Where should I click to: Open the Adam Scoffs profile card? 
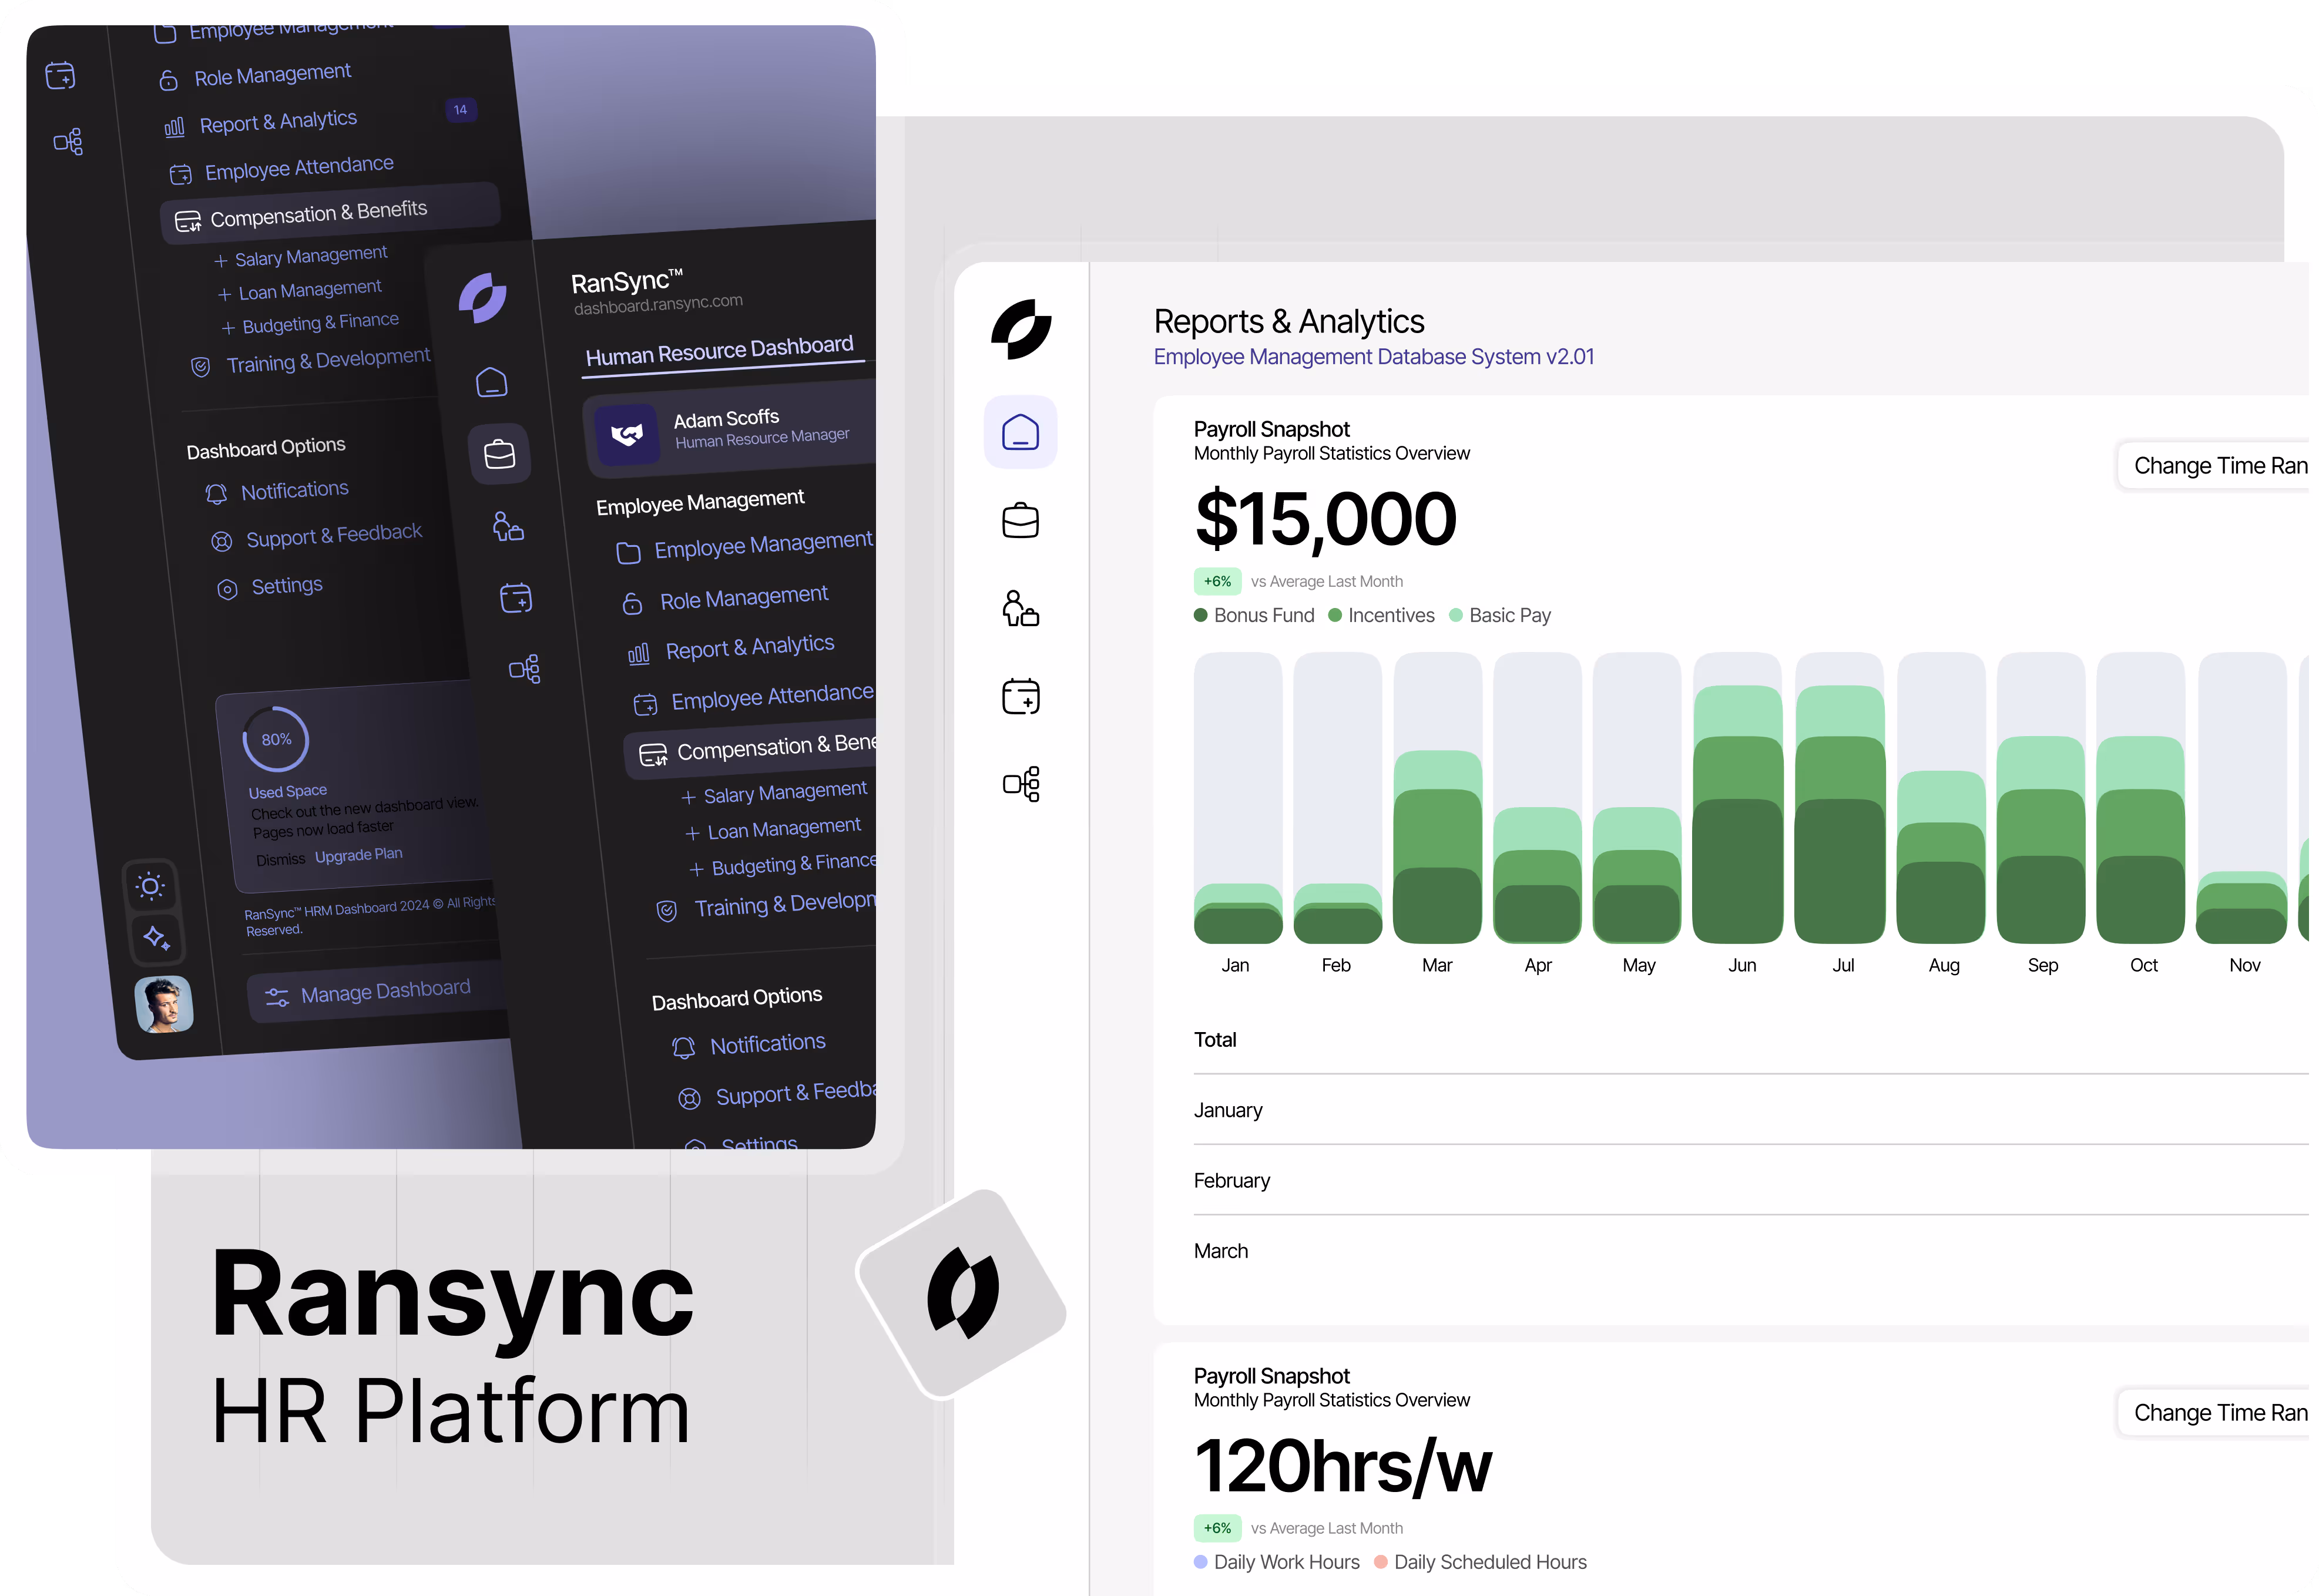coord(730,429)
